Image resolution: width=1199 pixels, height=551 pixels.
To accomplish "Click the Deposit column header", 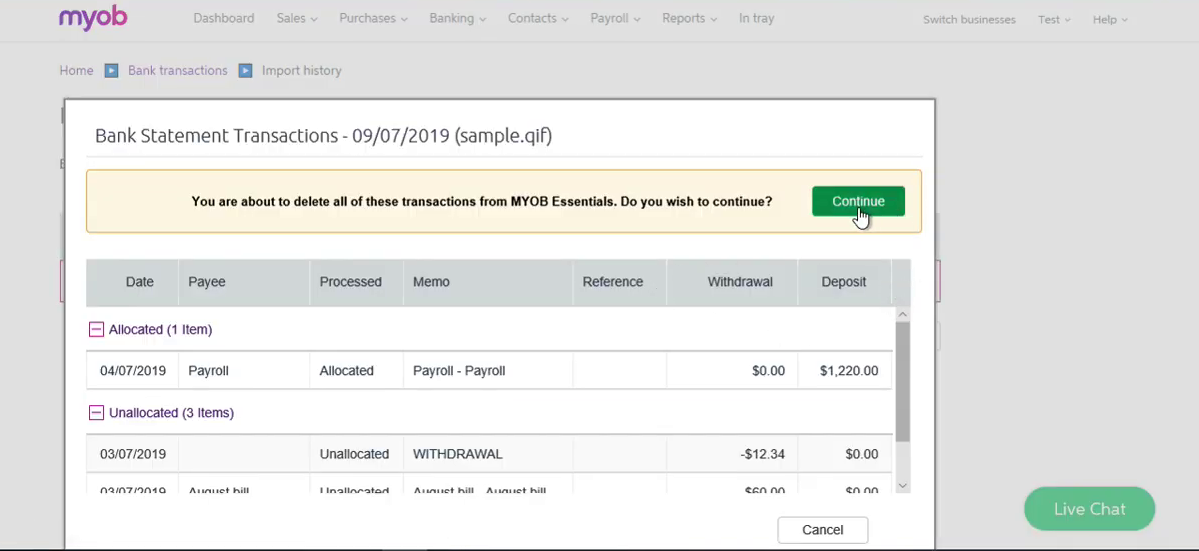I will 843,282.
